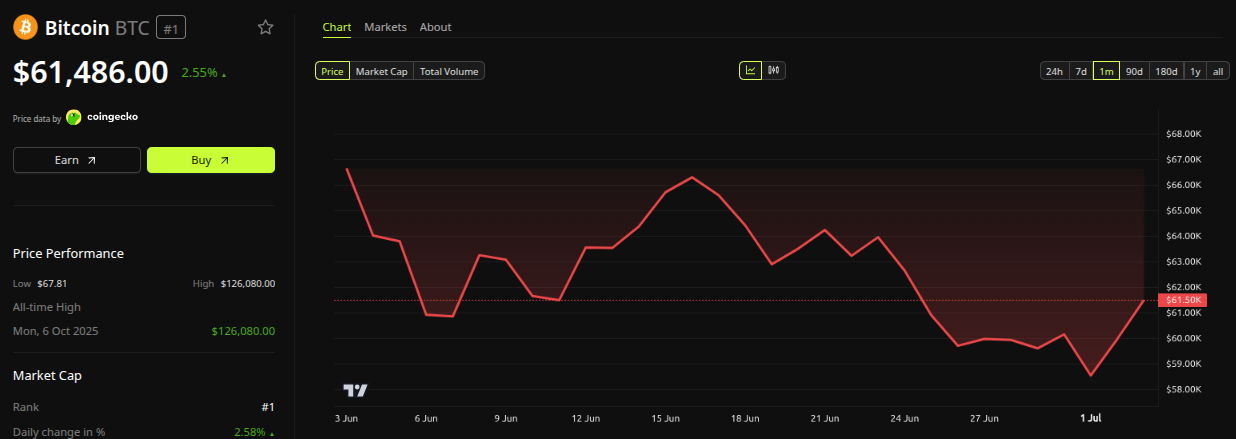Click the Price Performance heading
Image resolution: width=1236 pixels, height=439 pixels.
coord(68,254)
